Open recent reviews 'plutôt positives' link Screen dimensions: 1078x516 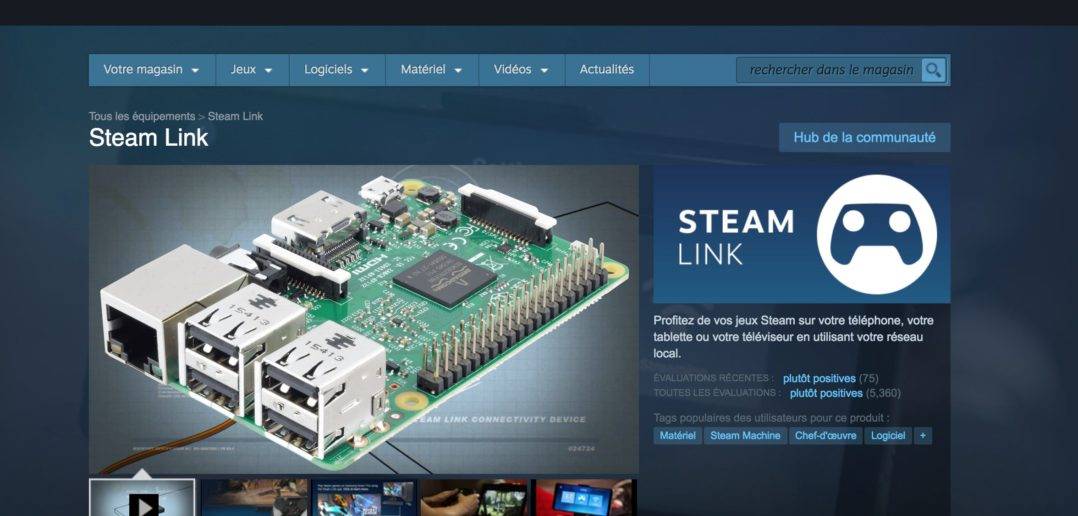tap(819, 379)
